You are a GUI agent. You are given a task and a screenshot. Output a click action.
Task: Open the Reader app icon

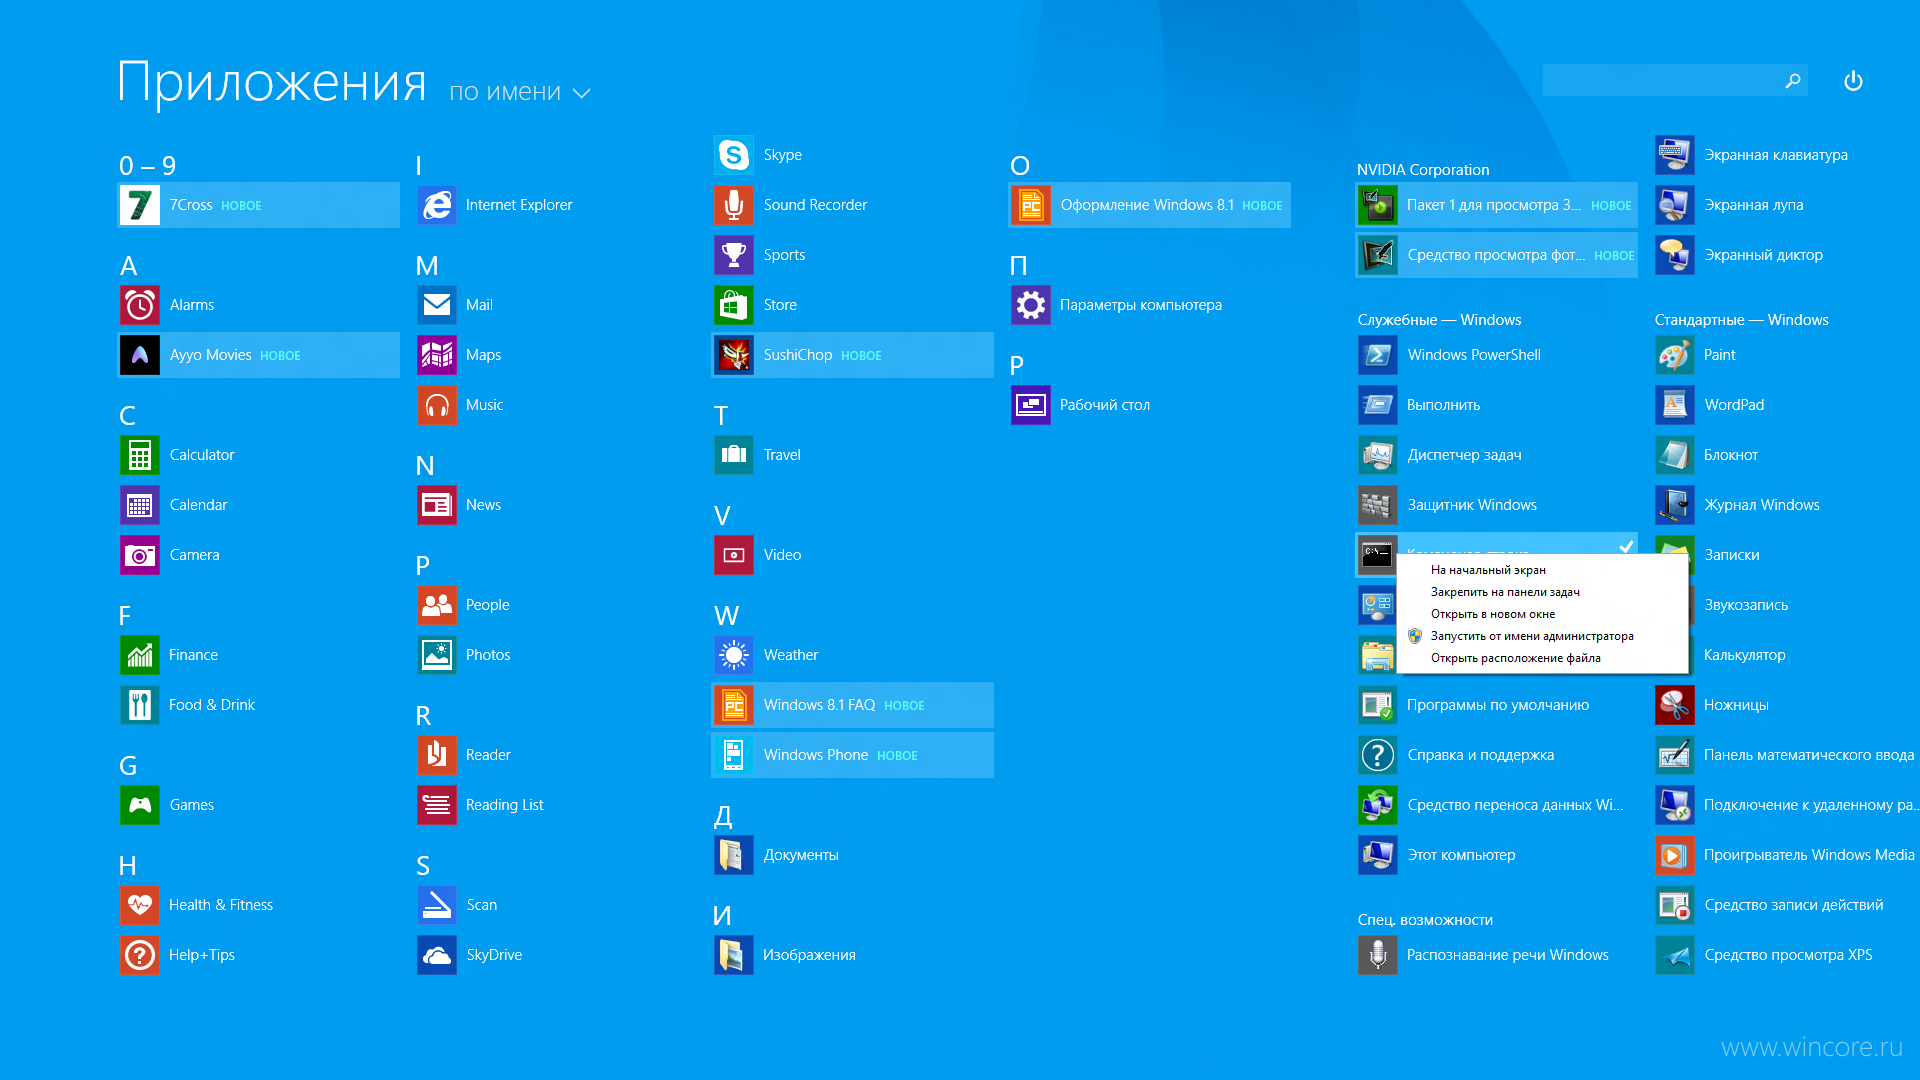(437, 755)
